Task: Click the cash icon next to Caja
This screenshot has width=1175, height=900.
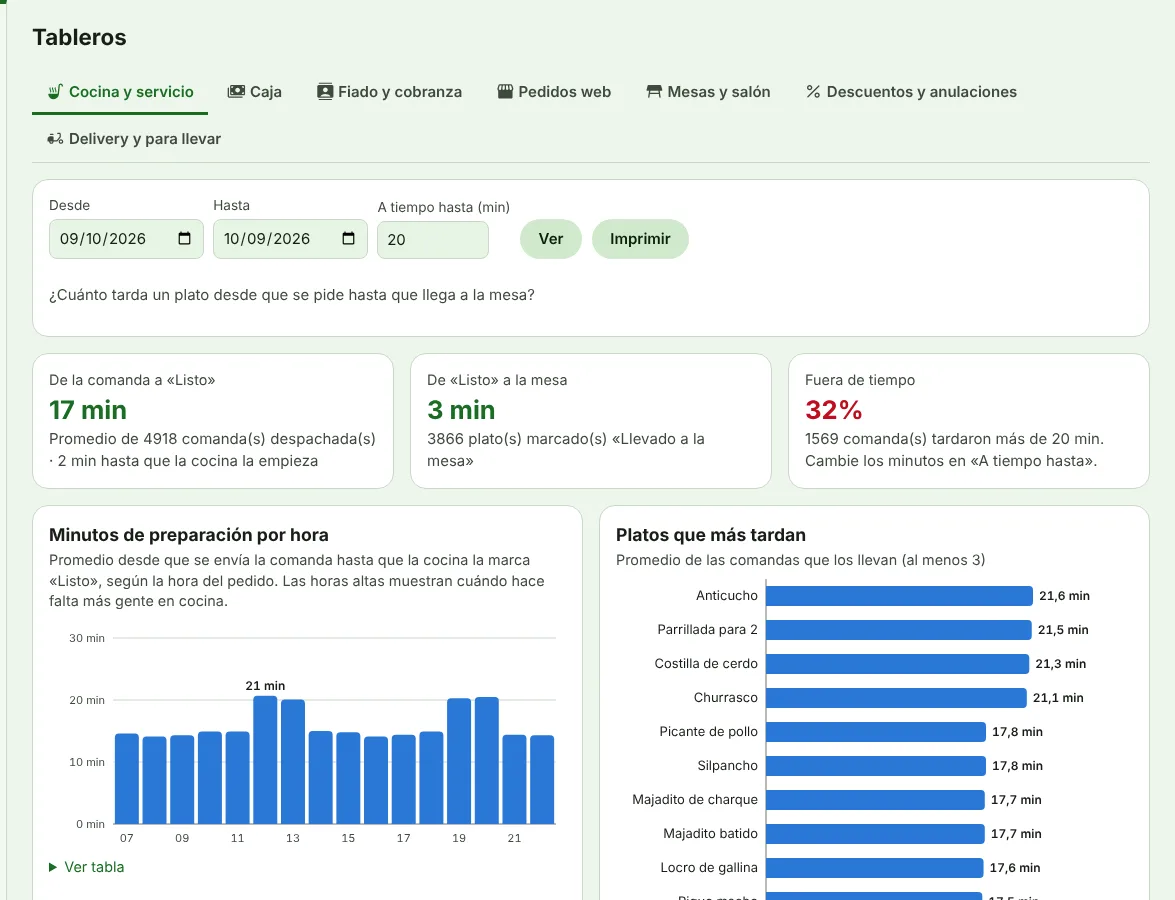Action: point(236,91)
